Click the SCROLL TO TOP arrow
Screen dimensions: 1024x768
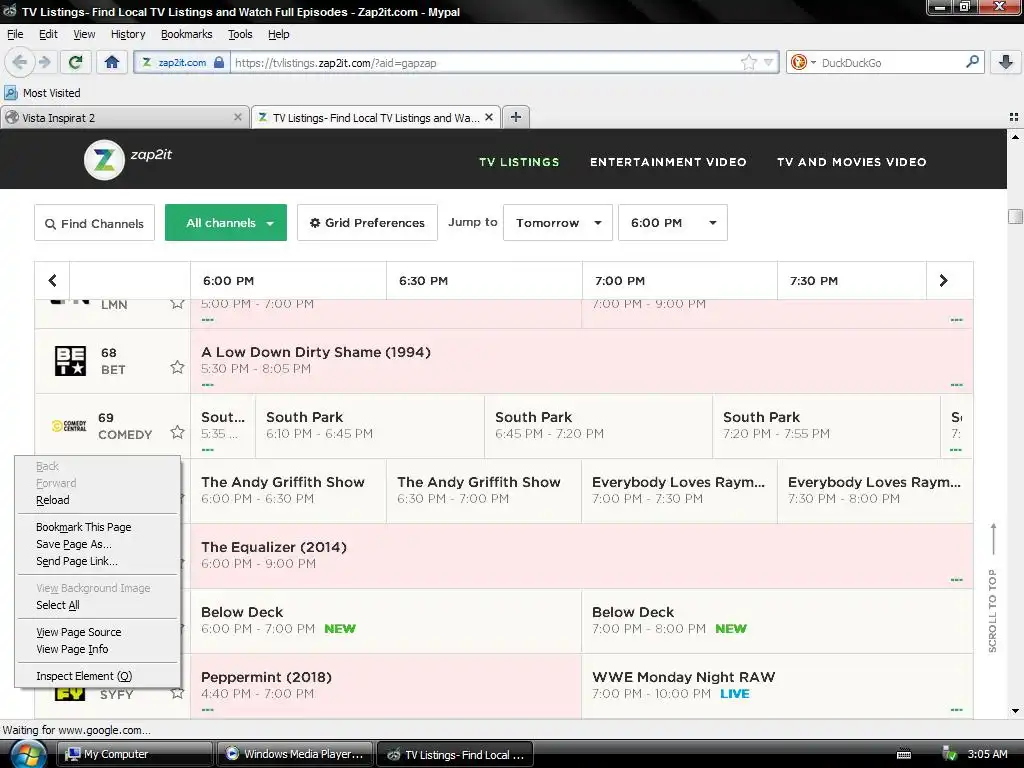tap(993, 539)
